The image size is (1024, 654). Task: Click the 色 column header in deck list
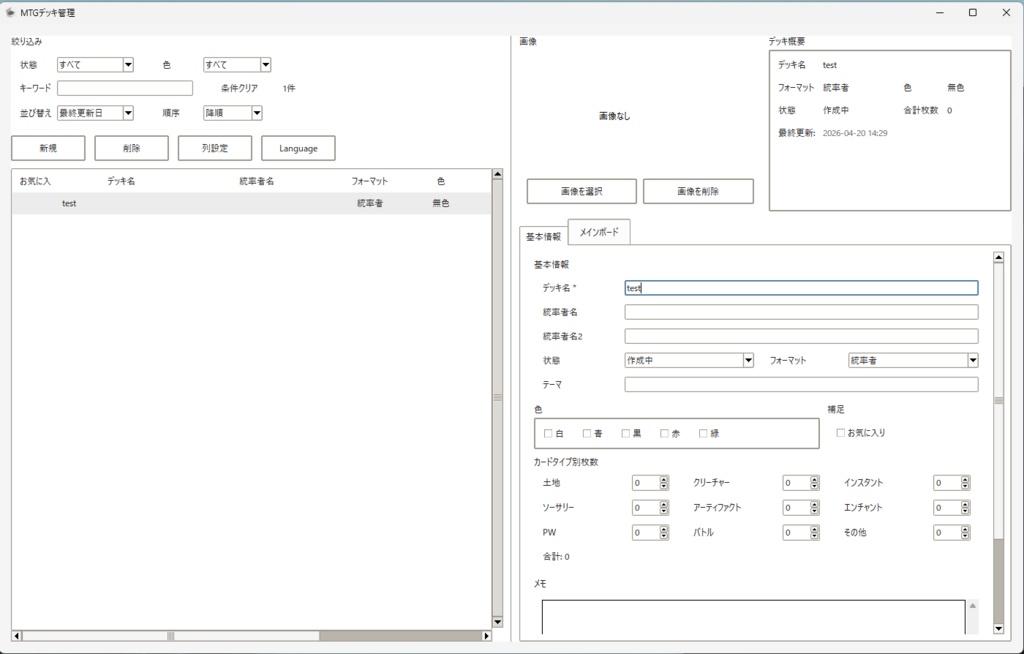pyautogui.click(x=441, y=181)
